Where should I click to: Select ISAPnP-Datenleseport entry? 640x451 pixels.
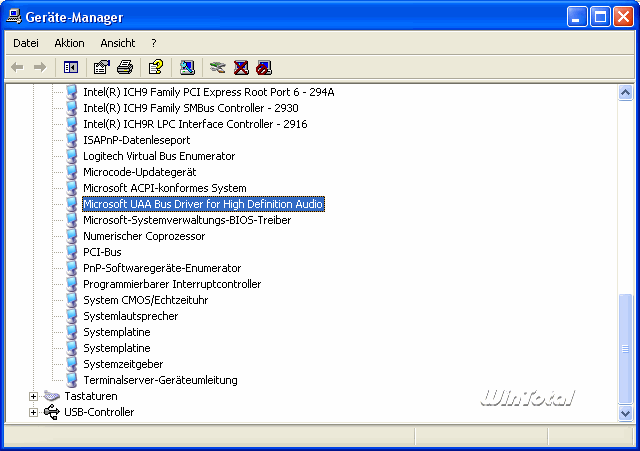click(137, 140)
